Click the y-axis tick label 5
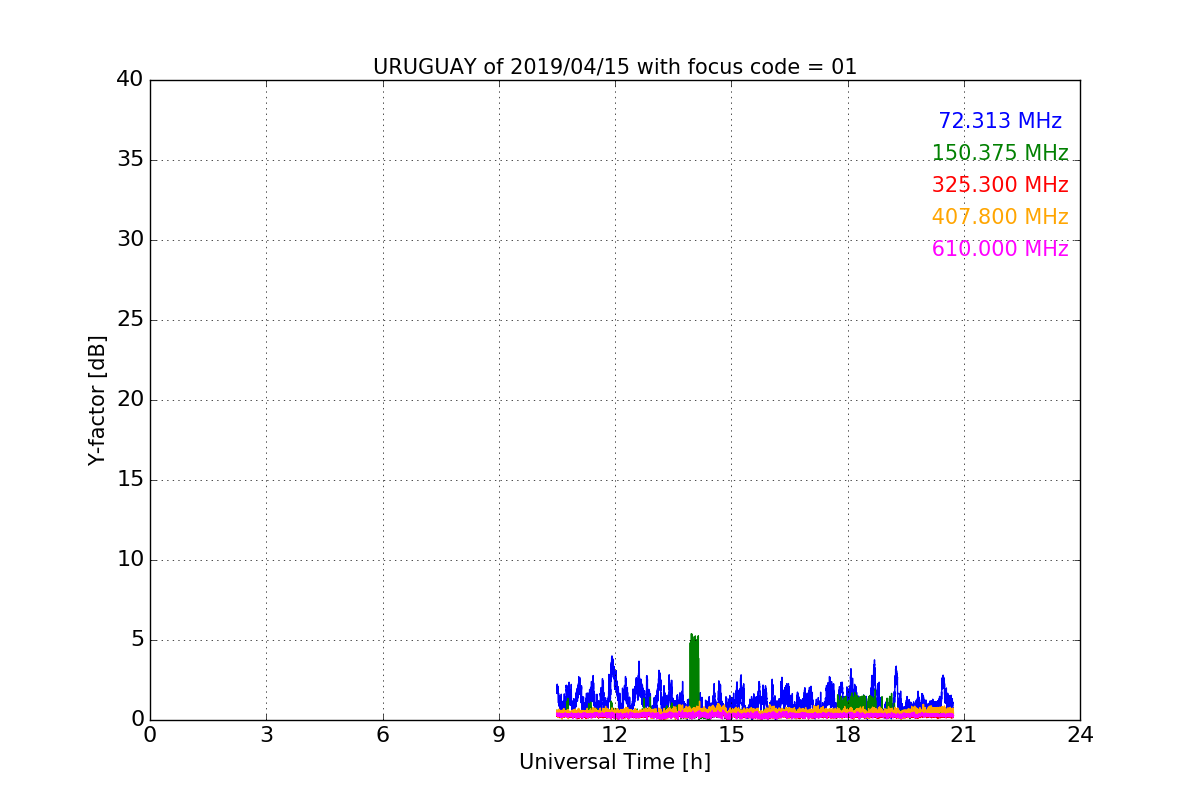The image size is (1200, 800). [137, 640]
